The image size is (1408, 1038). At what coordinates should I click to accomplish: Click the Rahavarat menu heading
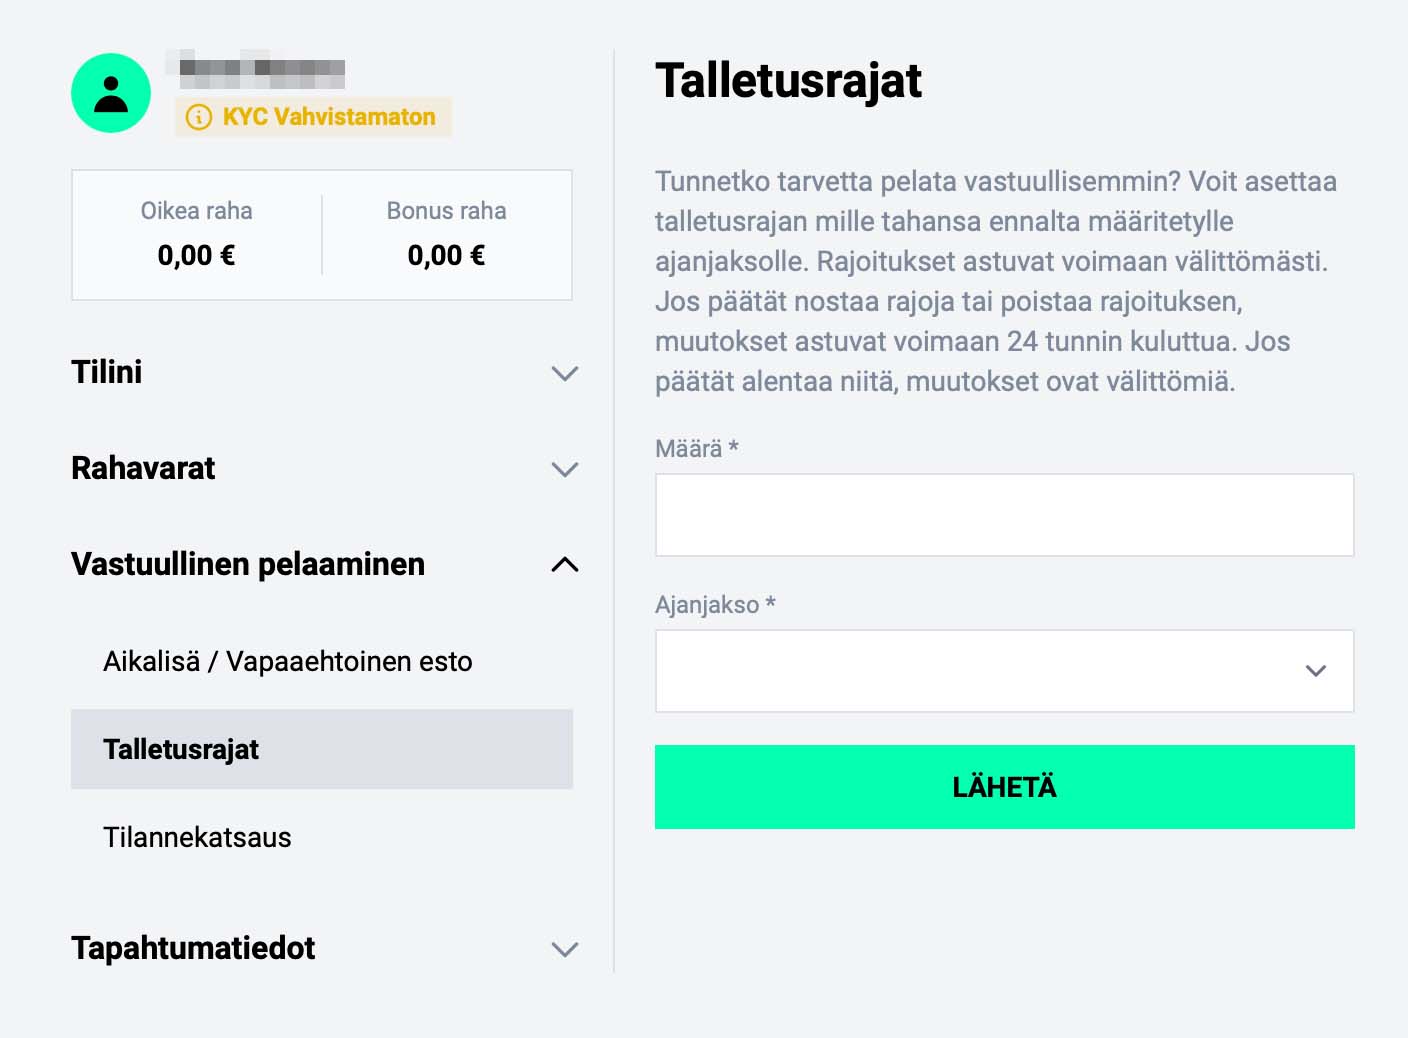coord(143,468)
